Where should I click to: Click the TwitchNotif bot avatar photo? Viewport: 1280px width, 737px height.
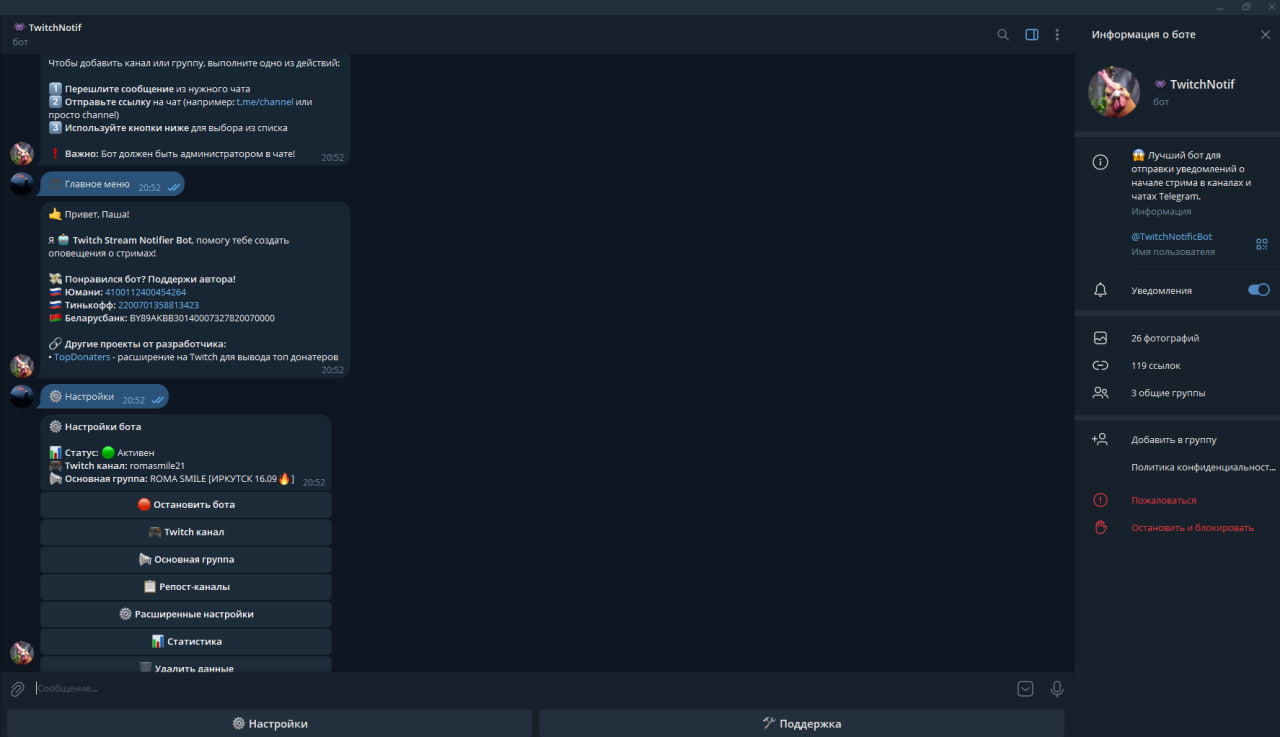[x=1113, y=92]
